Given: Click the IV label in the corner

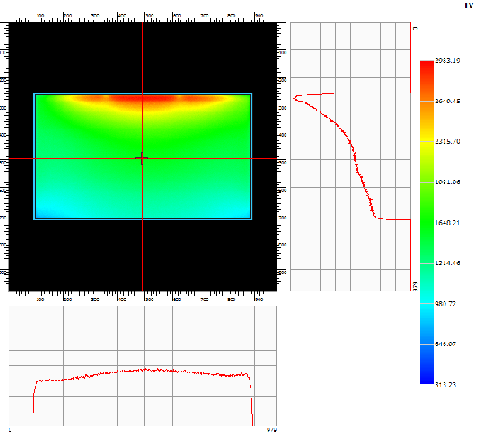Looking at the screenshot, I should pyautogui.click(x=469, y=5).
